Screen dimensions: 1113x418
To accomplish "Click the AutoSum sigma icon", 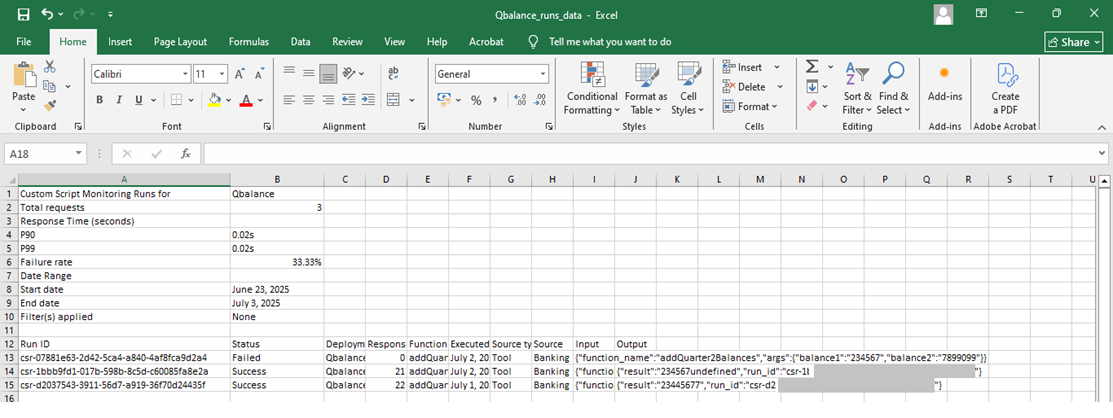I will [812, 66].
